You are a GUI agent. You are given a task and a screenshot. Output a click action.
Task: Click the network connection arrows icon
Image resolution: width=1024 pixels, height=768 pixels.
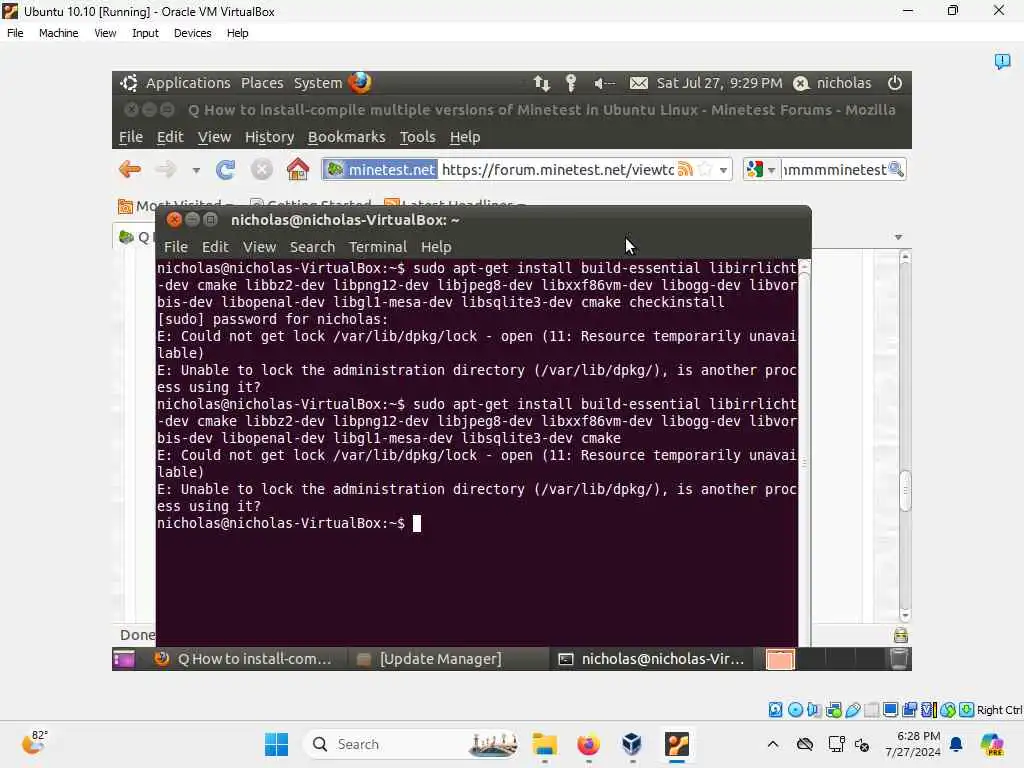tap(542, 83)
